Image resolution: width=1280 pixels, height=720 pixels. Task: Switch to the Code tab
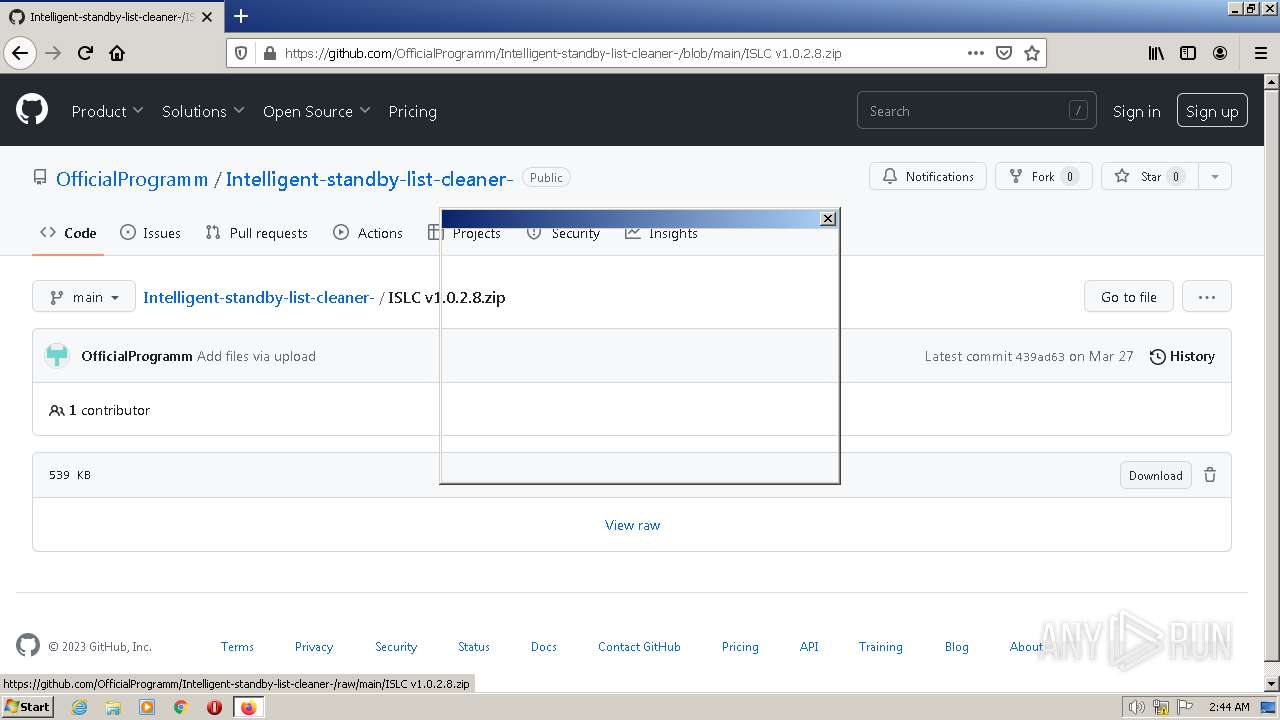[68, 233]
